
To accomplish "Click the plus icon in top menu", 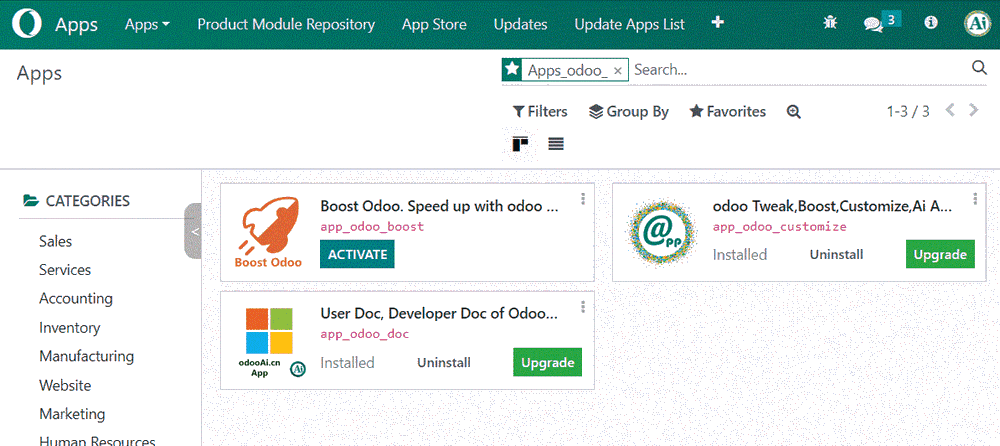I will pos(717,24).
